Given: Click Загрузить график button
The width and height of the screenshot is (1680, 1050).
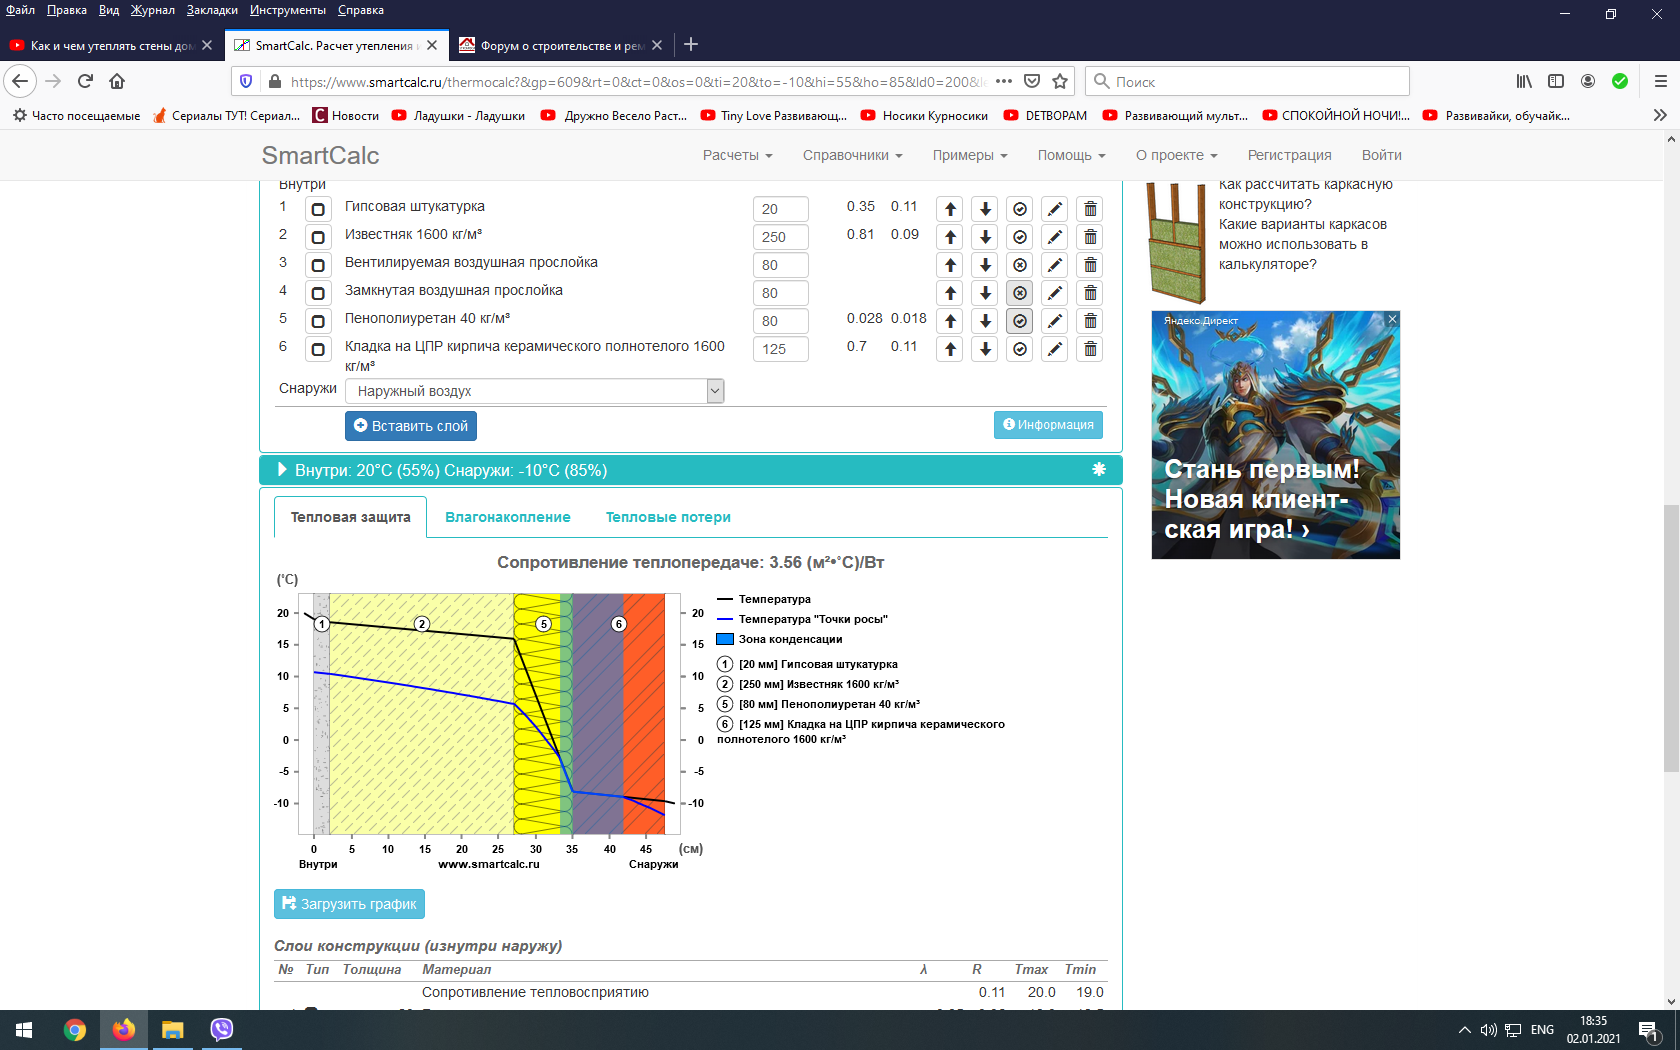Looking at the screenshot, I should coord(349,904).
